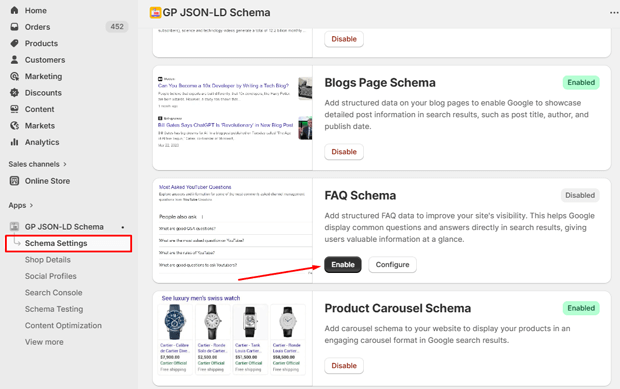Click Enabled badge on Product Carousel Schema
620x389 pixels.
click(581, 308)
